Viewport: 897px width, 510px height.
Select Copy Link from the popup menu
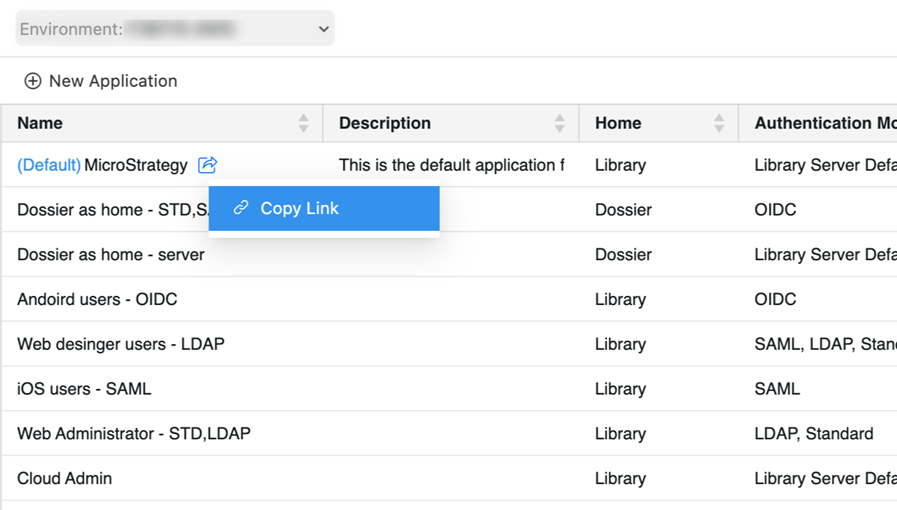point(300,208)
